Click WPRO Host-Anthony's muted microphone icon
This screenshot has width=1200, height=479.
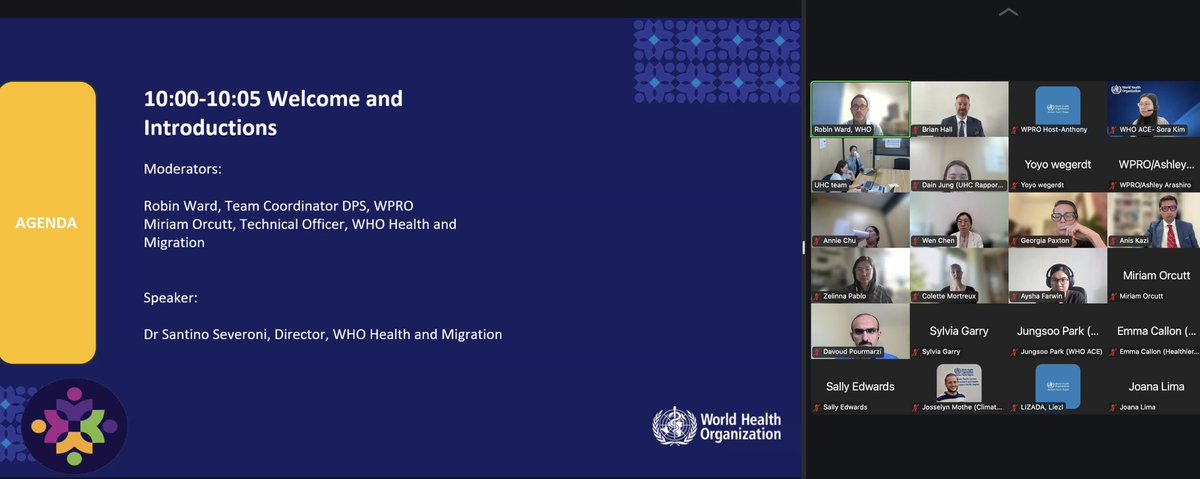[1015, 130]
